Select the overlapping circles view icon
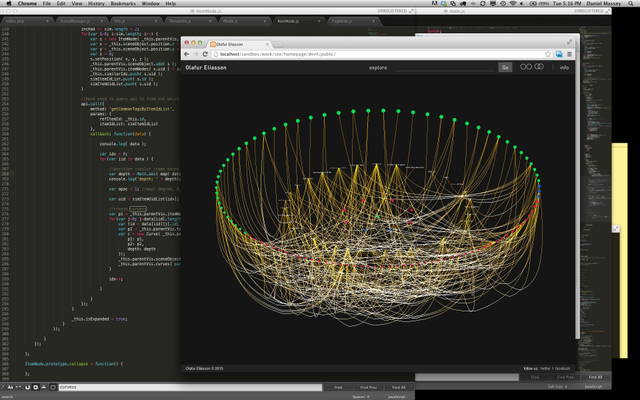640x400 pixels. pyautogui.click(x=539, y=67)
